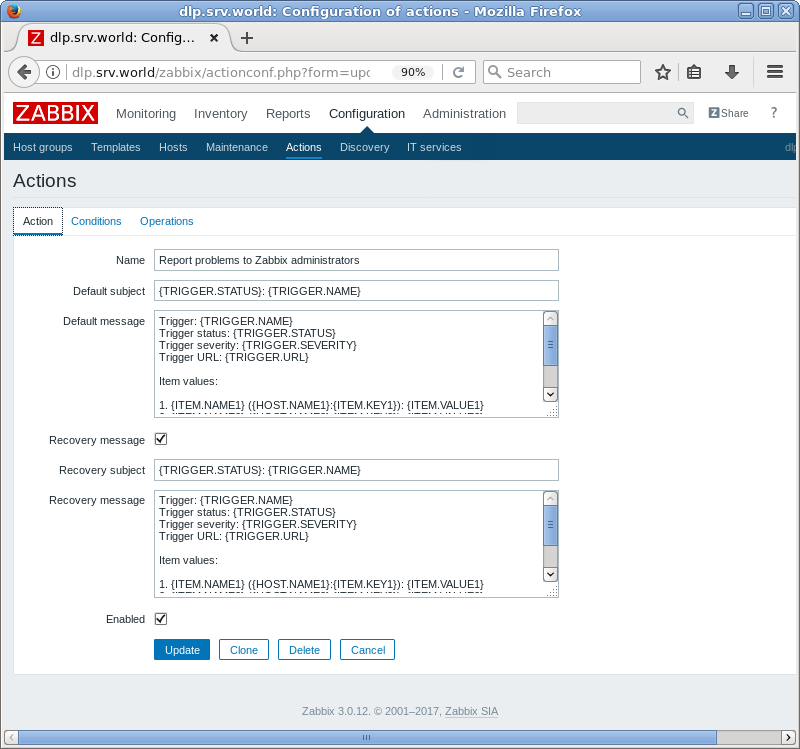The image size is (800, 749).
Task: Switch to the Operations tab
Action: pyautogui.click(x=167, y=221)
